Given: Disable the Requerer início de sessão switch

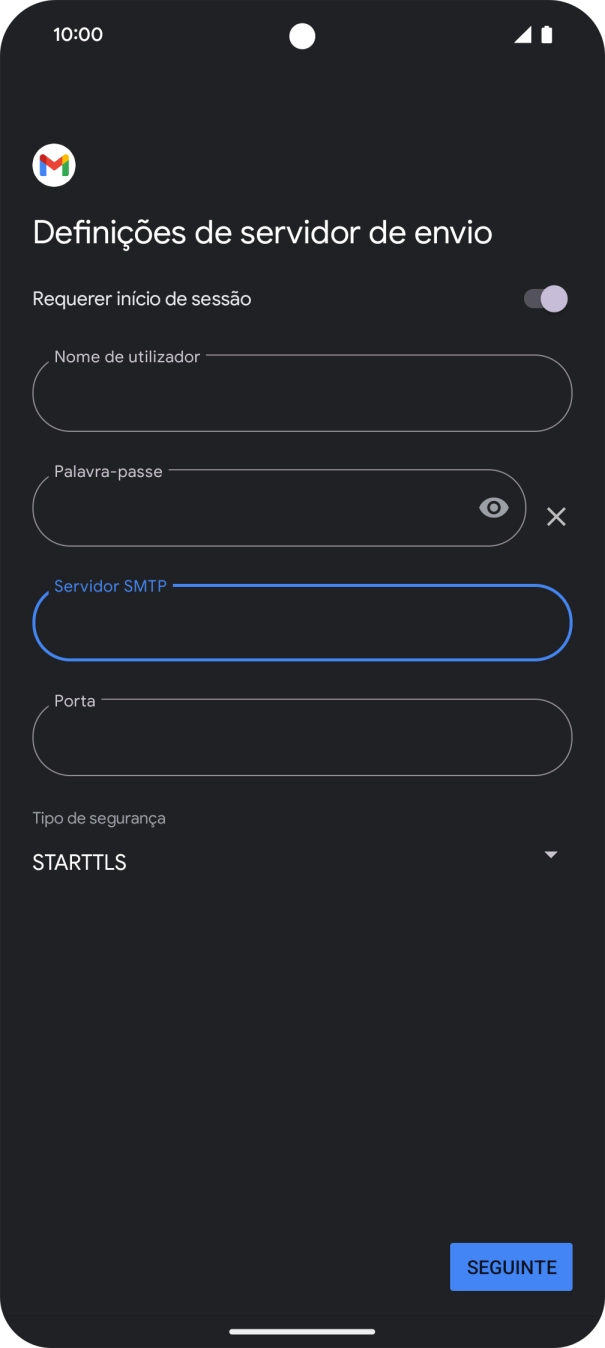Looking at the screenshot, I should (546, 299).
